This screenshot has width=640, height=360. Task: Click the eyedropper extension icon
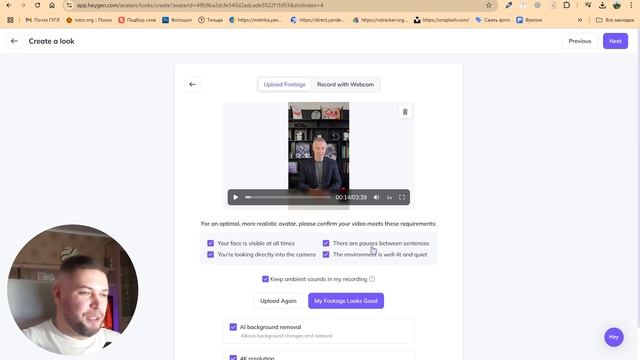coord(509,5)
